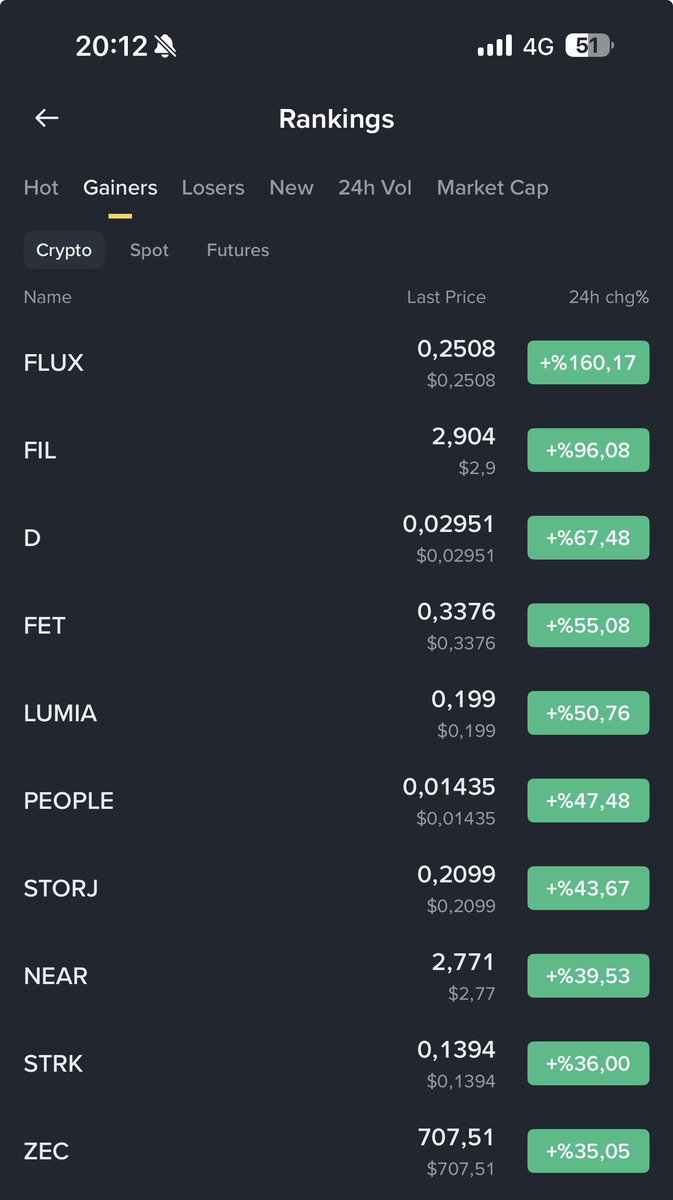The width and height of the screenshot is (673, 1200).
Task: Click FIL +%96,08 change badge
Action: 588,450
